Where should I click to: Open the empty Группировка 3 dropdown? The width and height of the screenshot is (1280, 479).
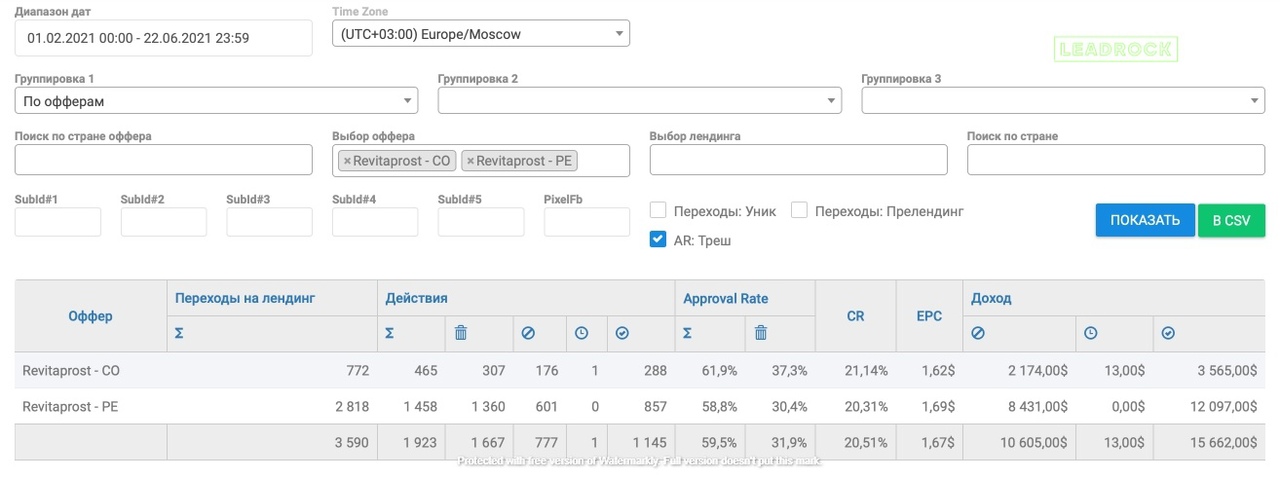(x=1063, y=101)
